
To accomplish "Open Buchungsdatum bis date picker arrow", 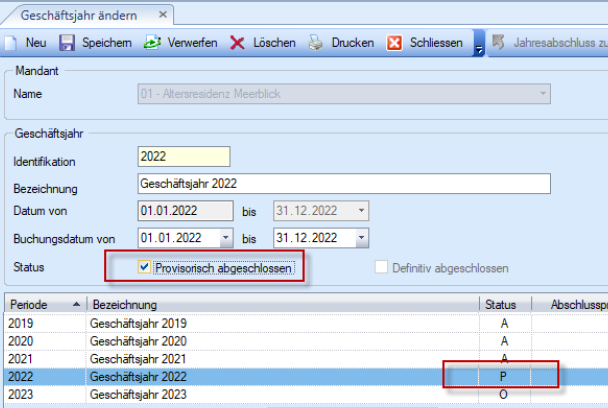I will coord(361,238).
